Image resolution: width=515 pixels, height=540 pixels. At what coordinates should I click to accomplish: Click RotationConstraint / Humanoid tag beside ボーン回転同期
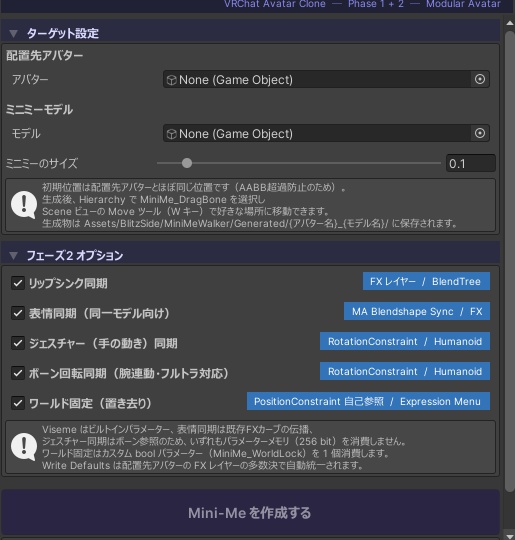pyautogui.click(x=405, y=371)
